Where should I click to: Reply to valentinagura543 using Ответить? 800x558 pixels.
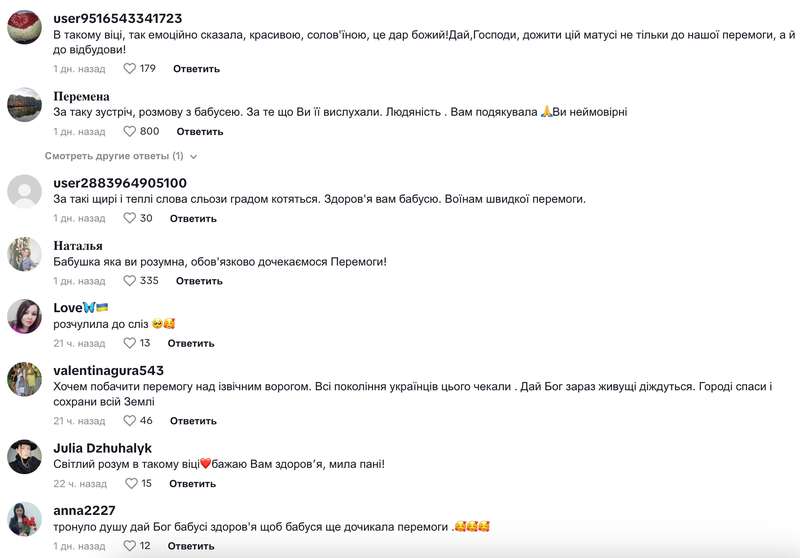[192, 421]
